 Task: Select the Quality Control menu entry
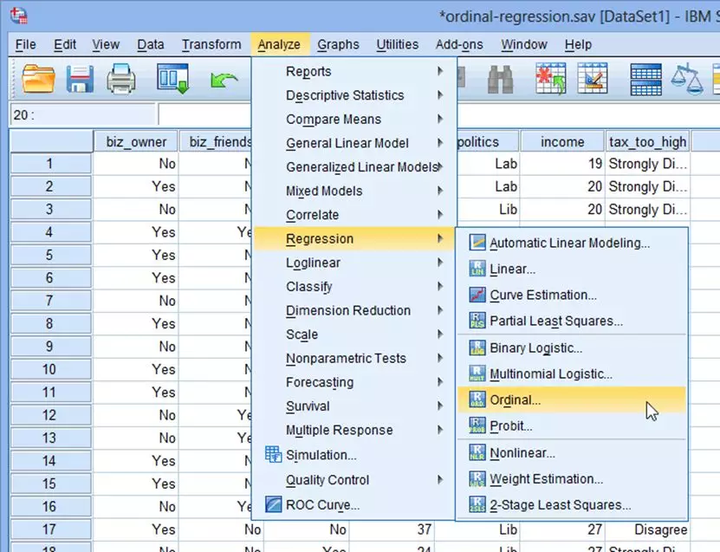[355, 480]
